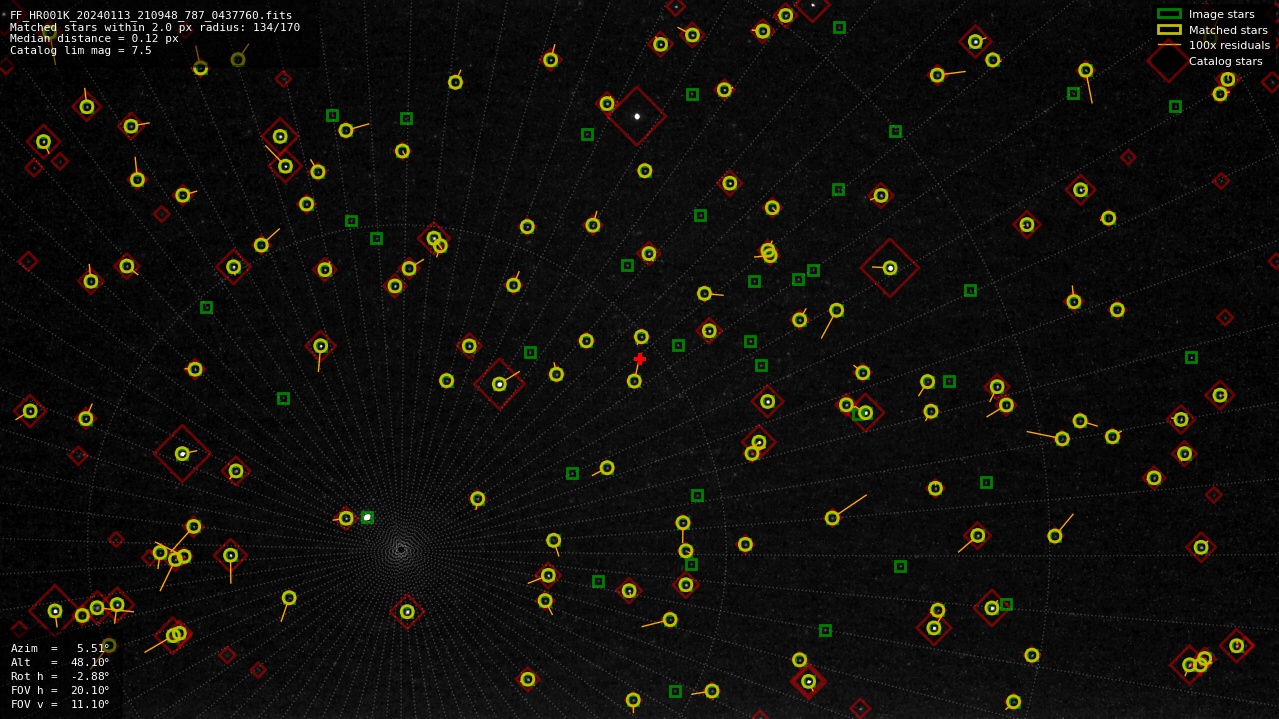This screenshot has height=719, width=1279.
Task: Click the green Image stars legend square
Action: pos(1169,14)
